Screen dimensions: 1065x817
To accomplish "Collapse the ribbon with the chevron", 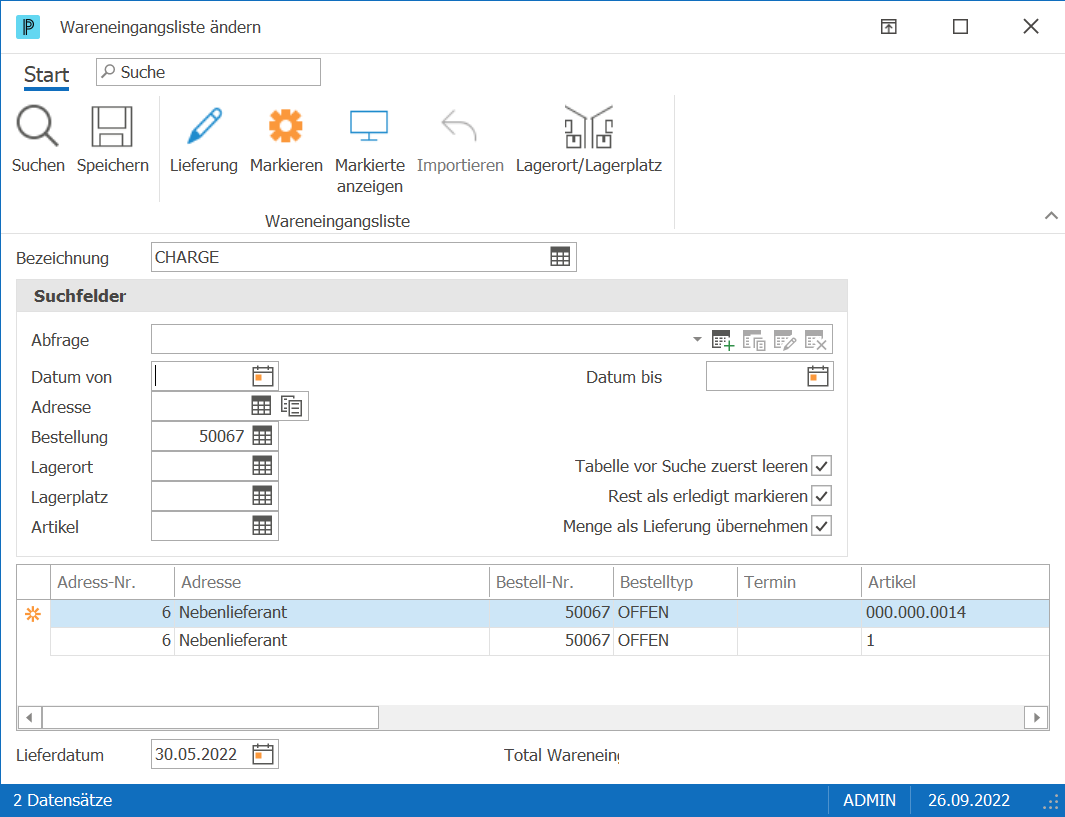I will click(x=1051, y=216).
